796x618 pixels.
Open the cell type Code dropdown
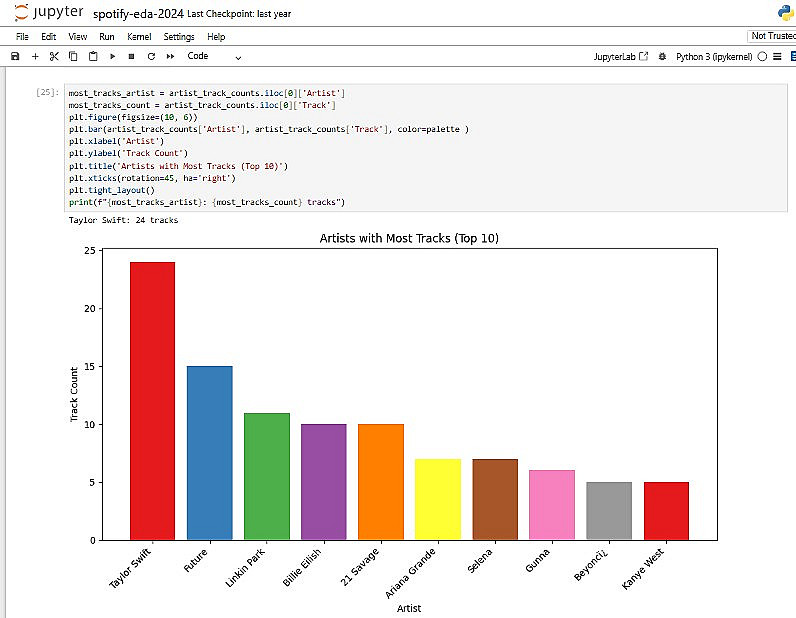pos(214,56)
